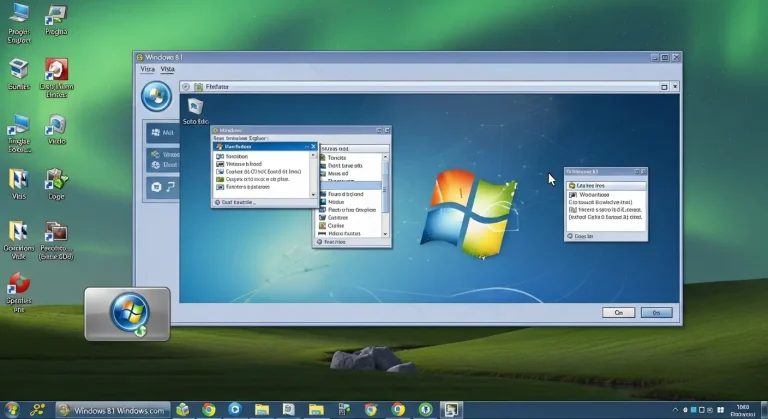768x419 pixels.
Task: Open the 'Vias' desktop icon
Action: coord(19,184)
